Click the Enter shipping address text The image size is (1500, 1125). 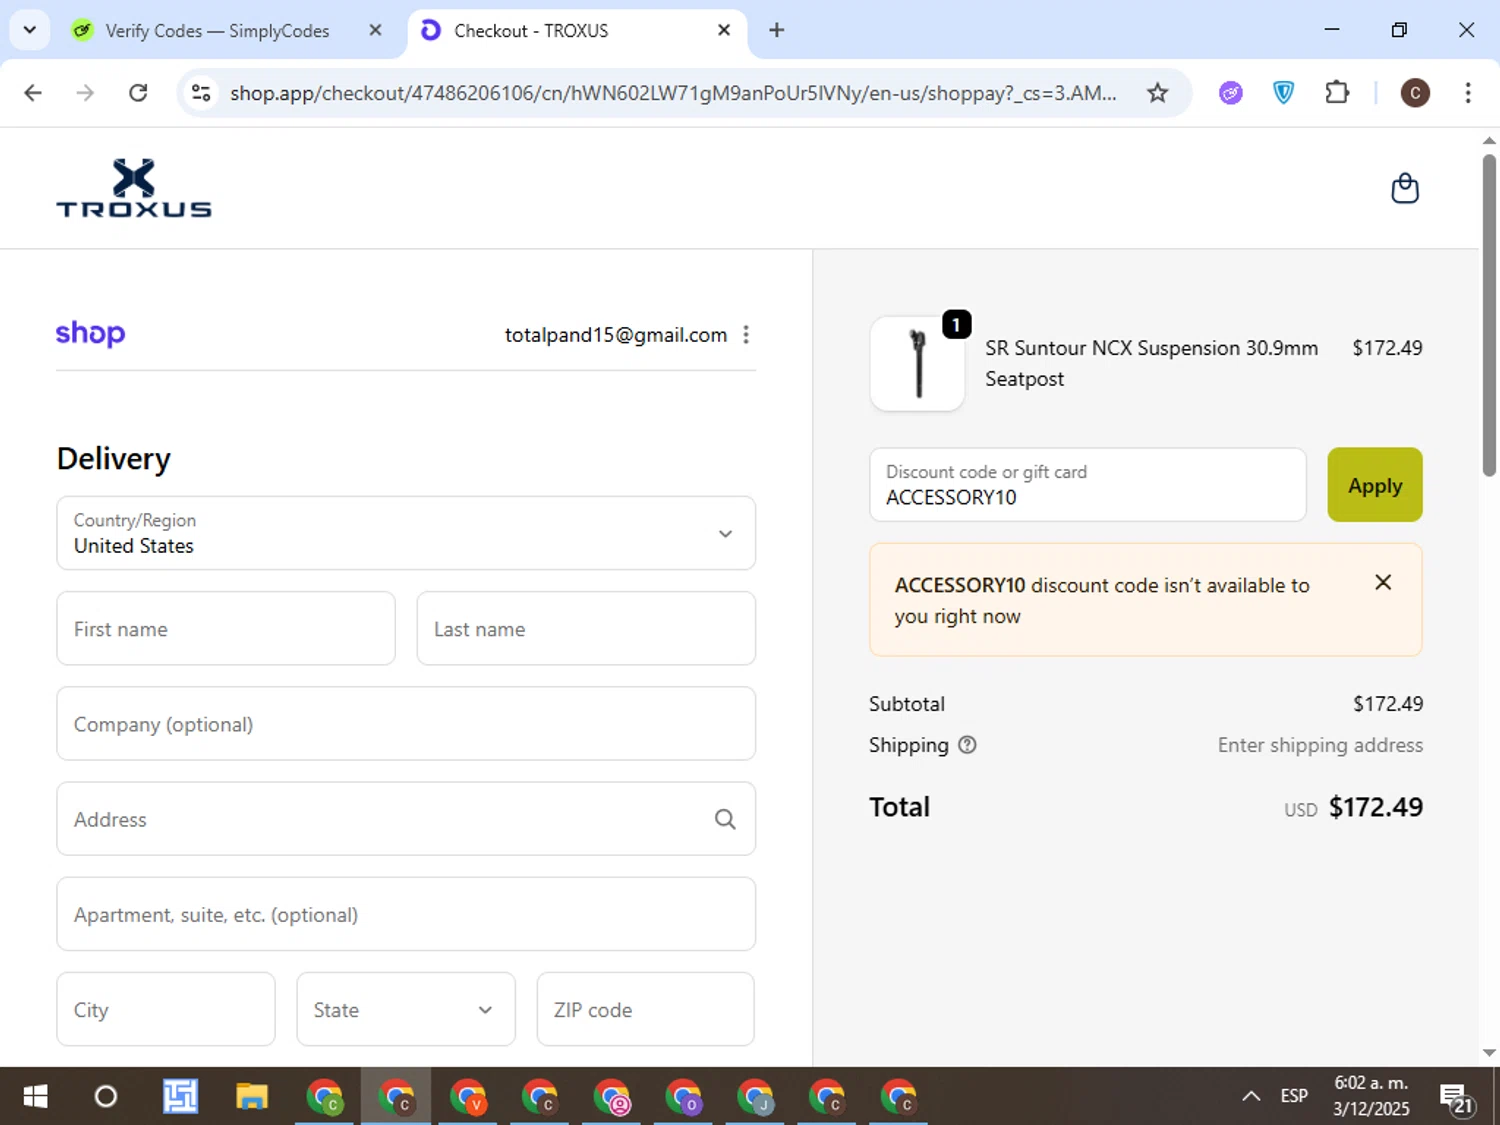click(1320, 745)
